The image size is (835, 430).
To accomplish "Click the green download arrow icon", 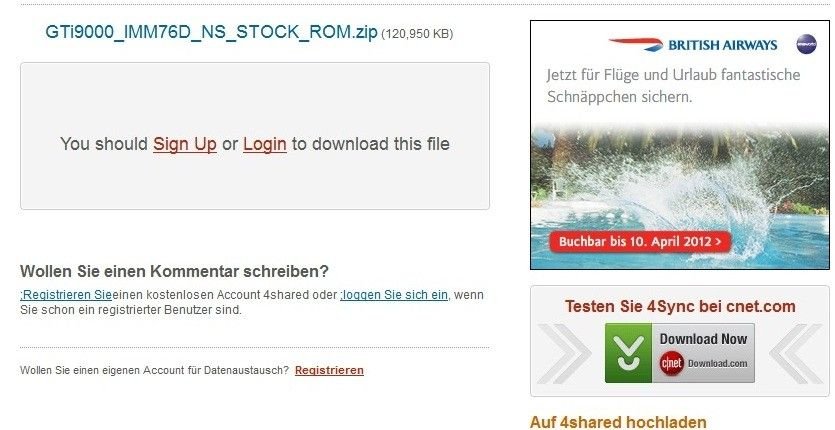I will click(628, 353).
